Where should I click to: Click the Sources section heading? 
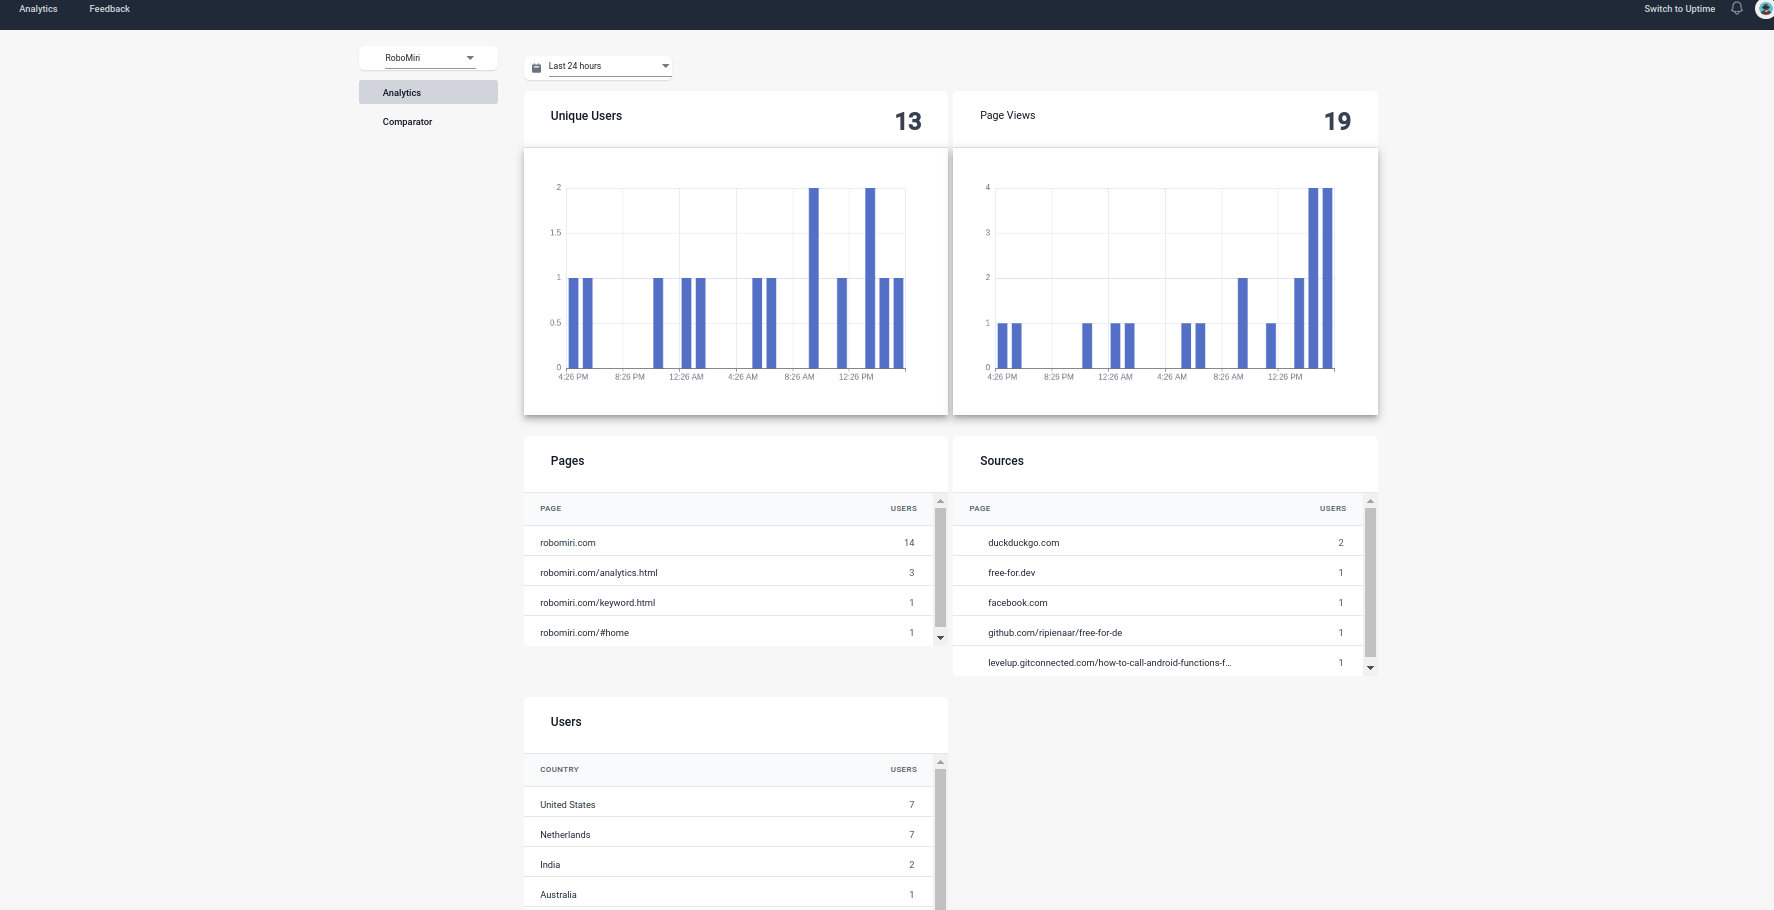click(1001, 461)
